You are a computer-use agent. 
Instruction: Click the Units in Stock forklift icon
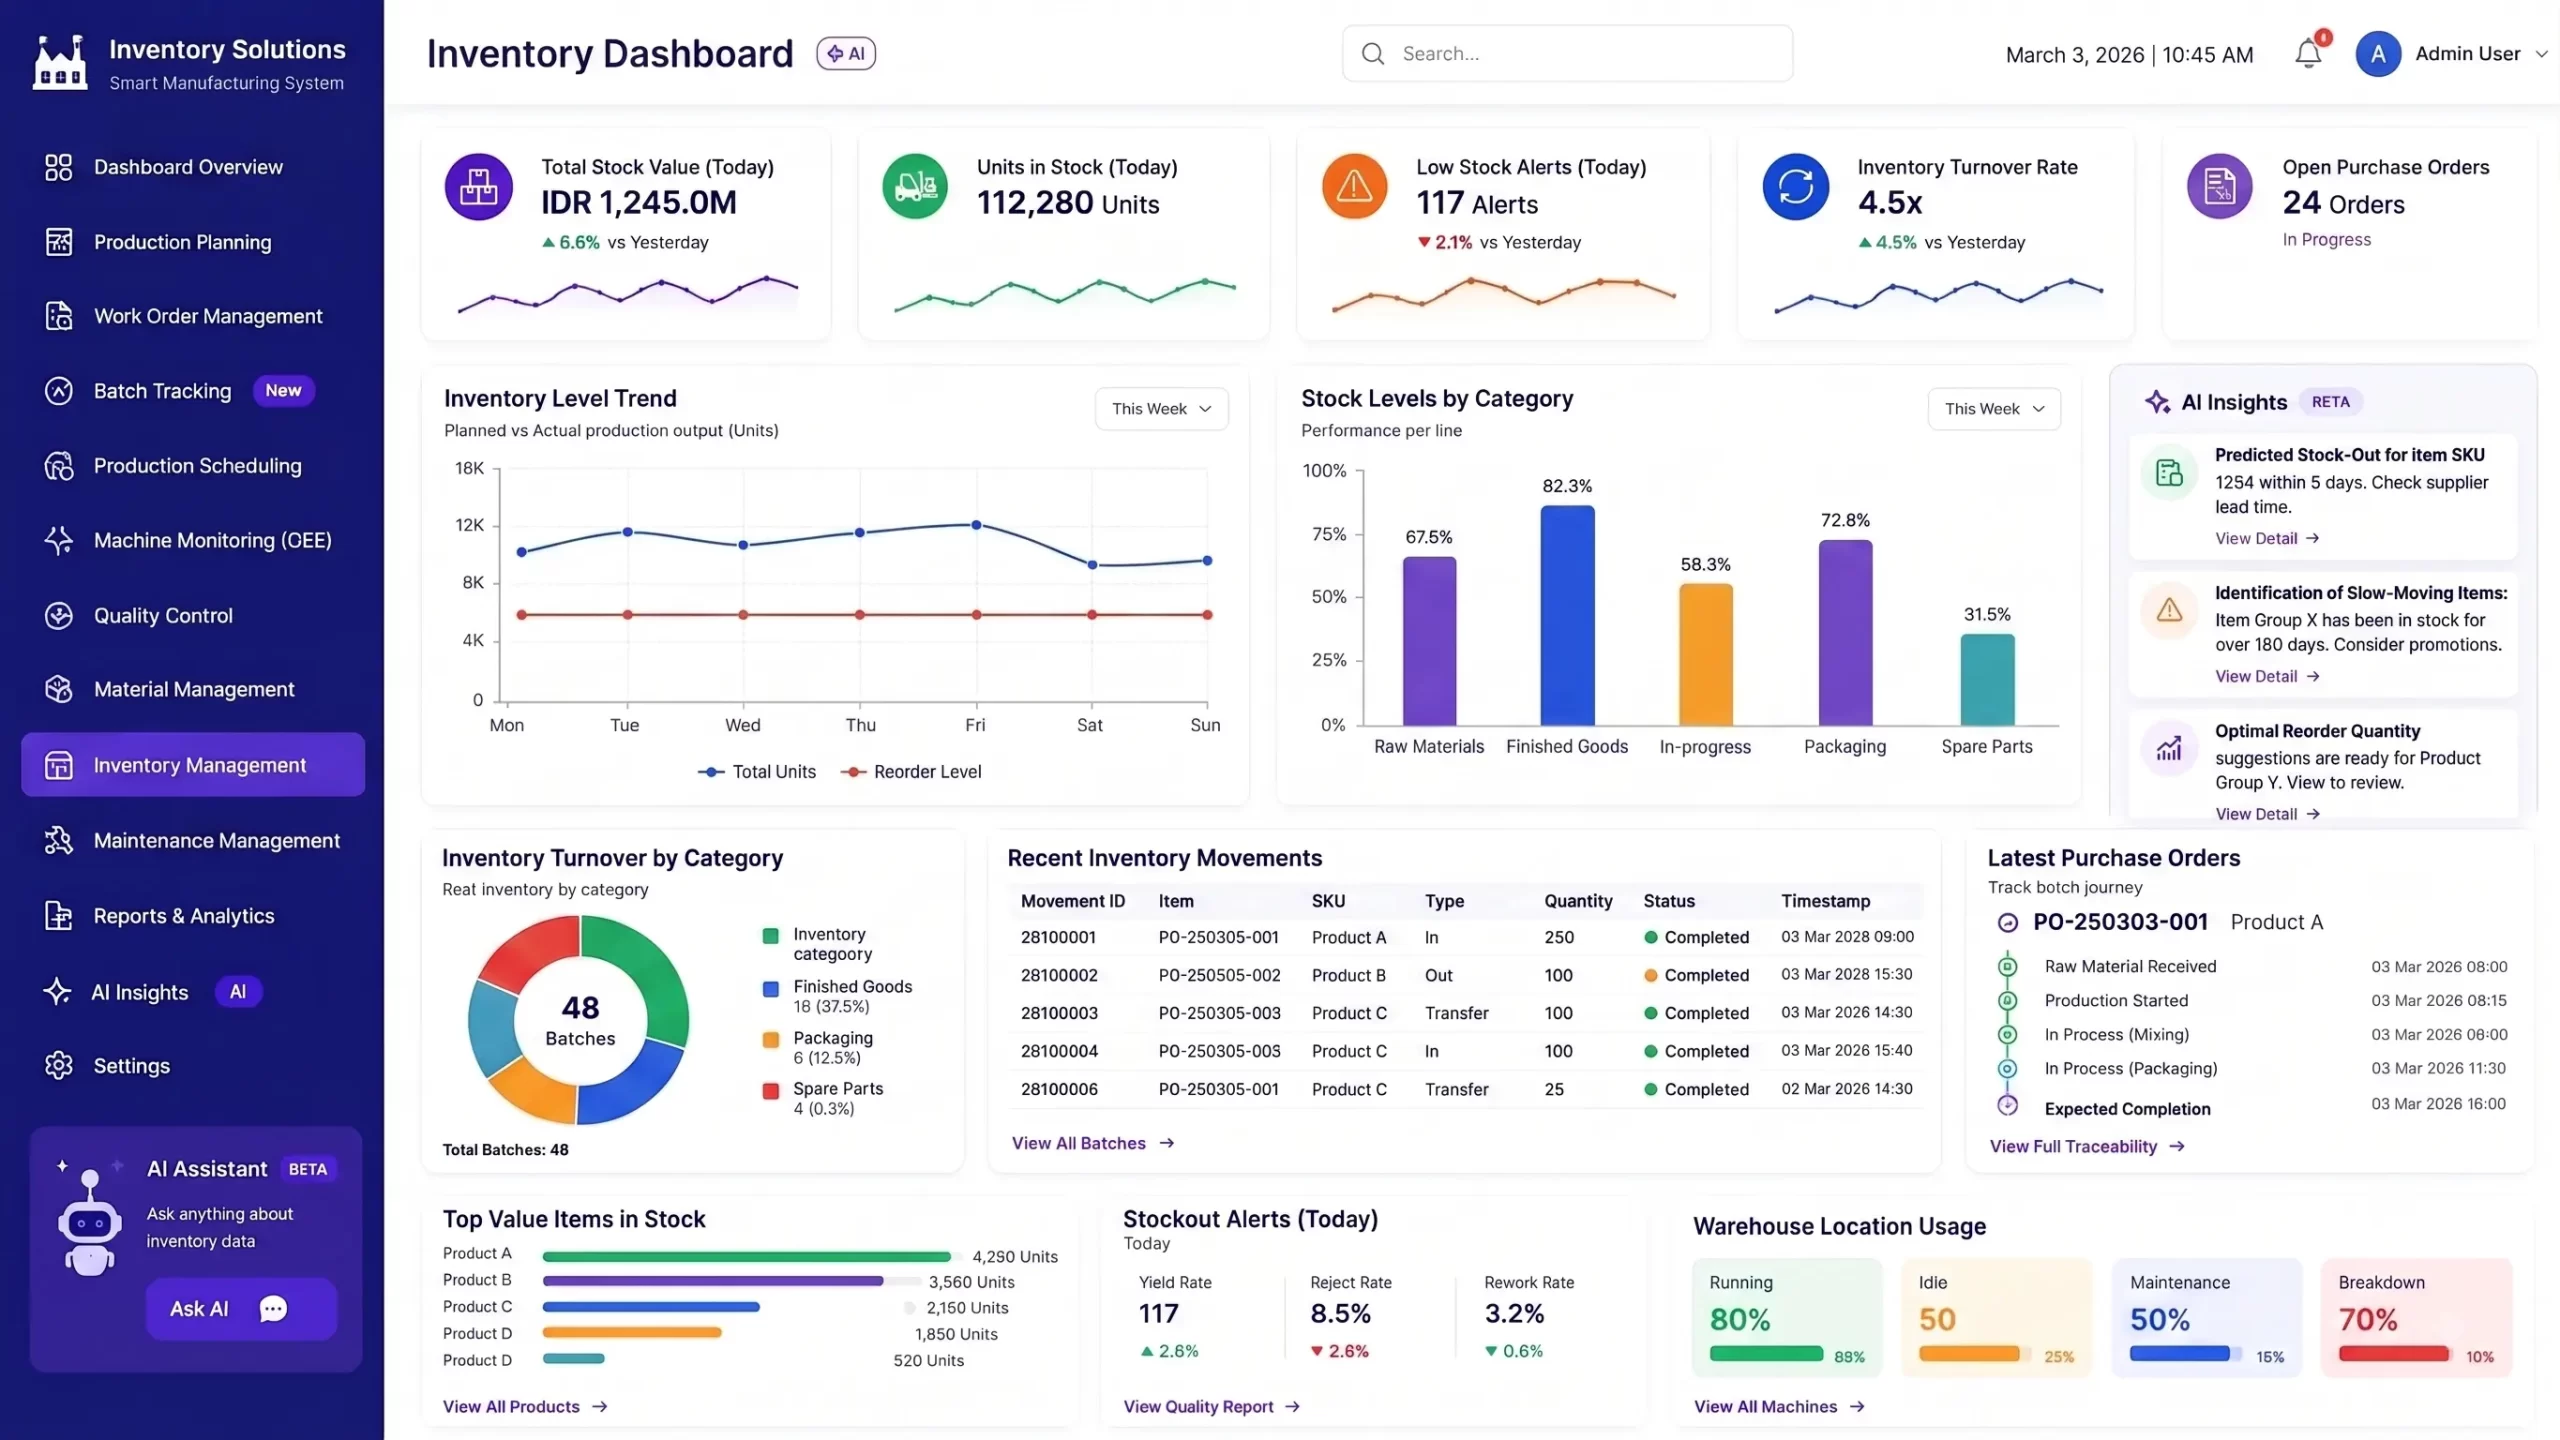pos(915,186)
